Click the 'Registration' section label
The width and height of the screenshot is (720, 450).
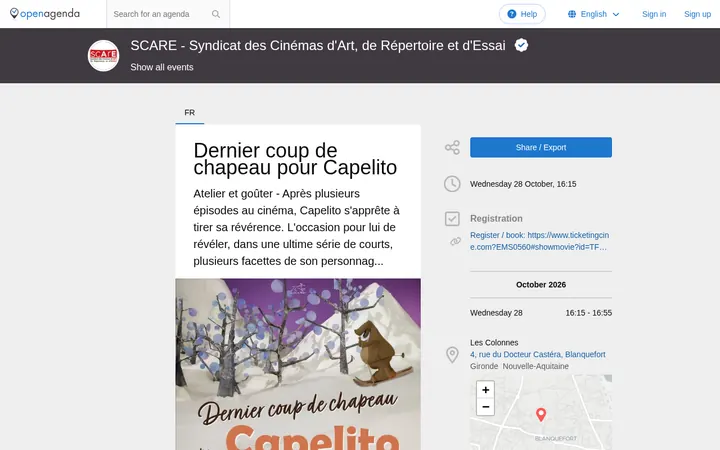point(496,219)
